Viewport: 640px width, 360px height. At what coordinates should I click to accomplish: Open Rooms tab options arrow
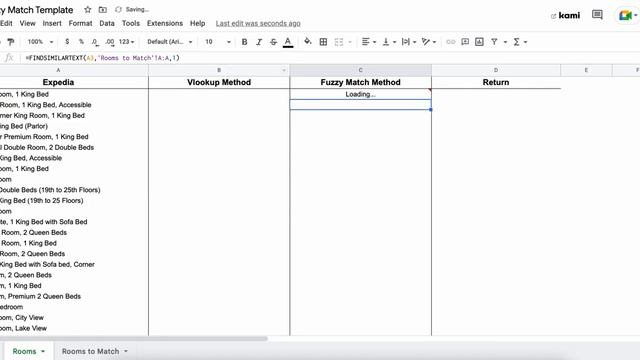tap(43, 351)
